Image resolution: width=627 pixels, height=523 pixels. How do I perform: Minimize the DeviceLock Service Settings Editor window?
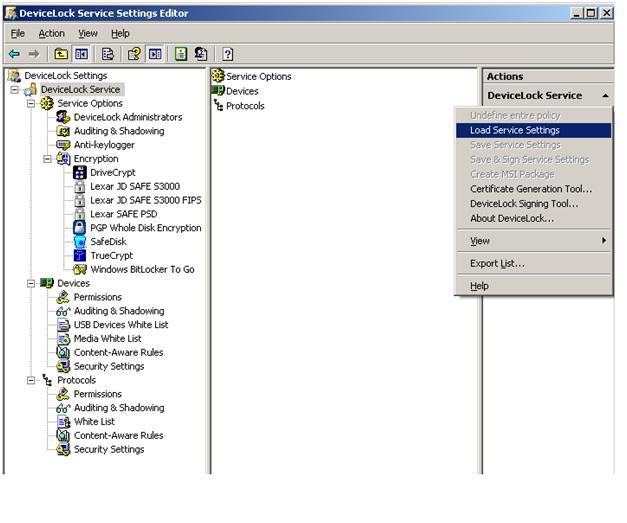pos(577,13)
